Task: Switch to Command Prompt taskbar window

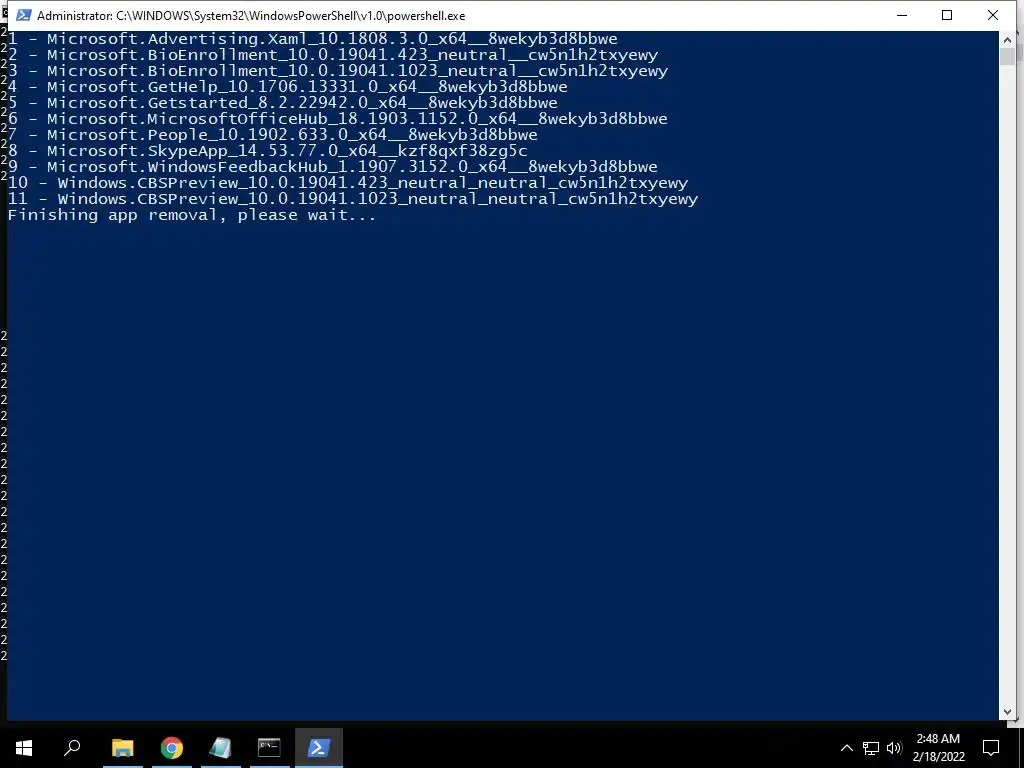Action: (x=269, y=747)
